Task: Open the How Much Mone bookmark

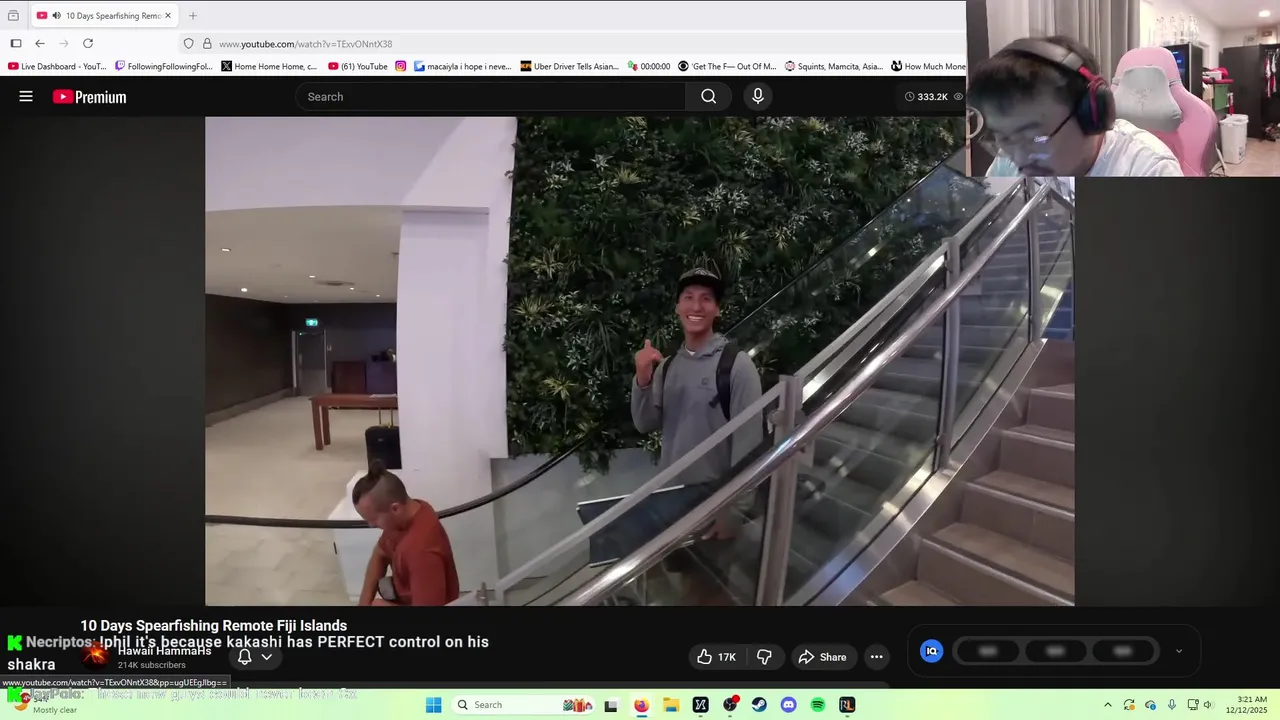Action: pyautogui.click(x=928, y=66)
